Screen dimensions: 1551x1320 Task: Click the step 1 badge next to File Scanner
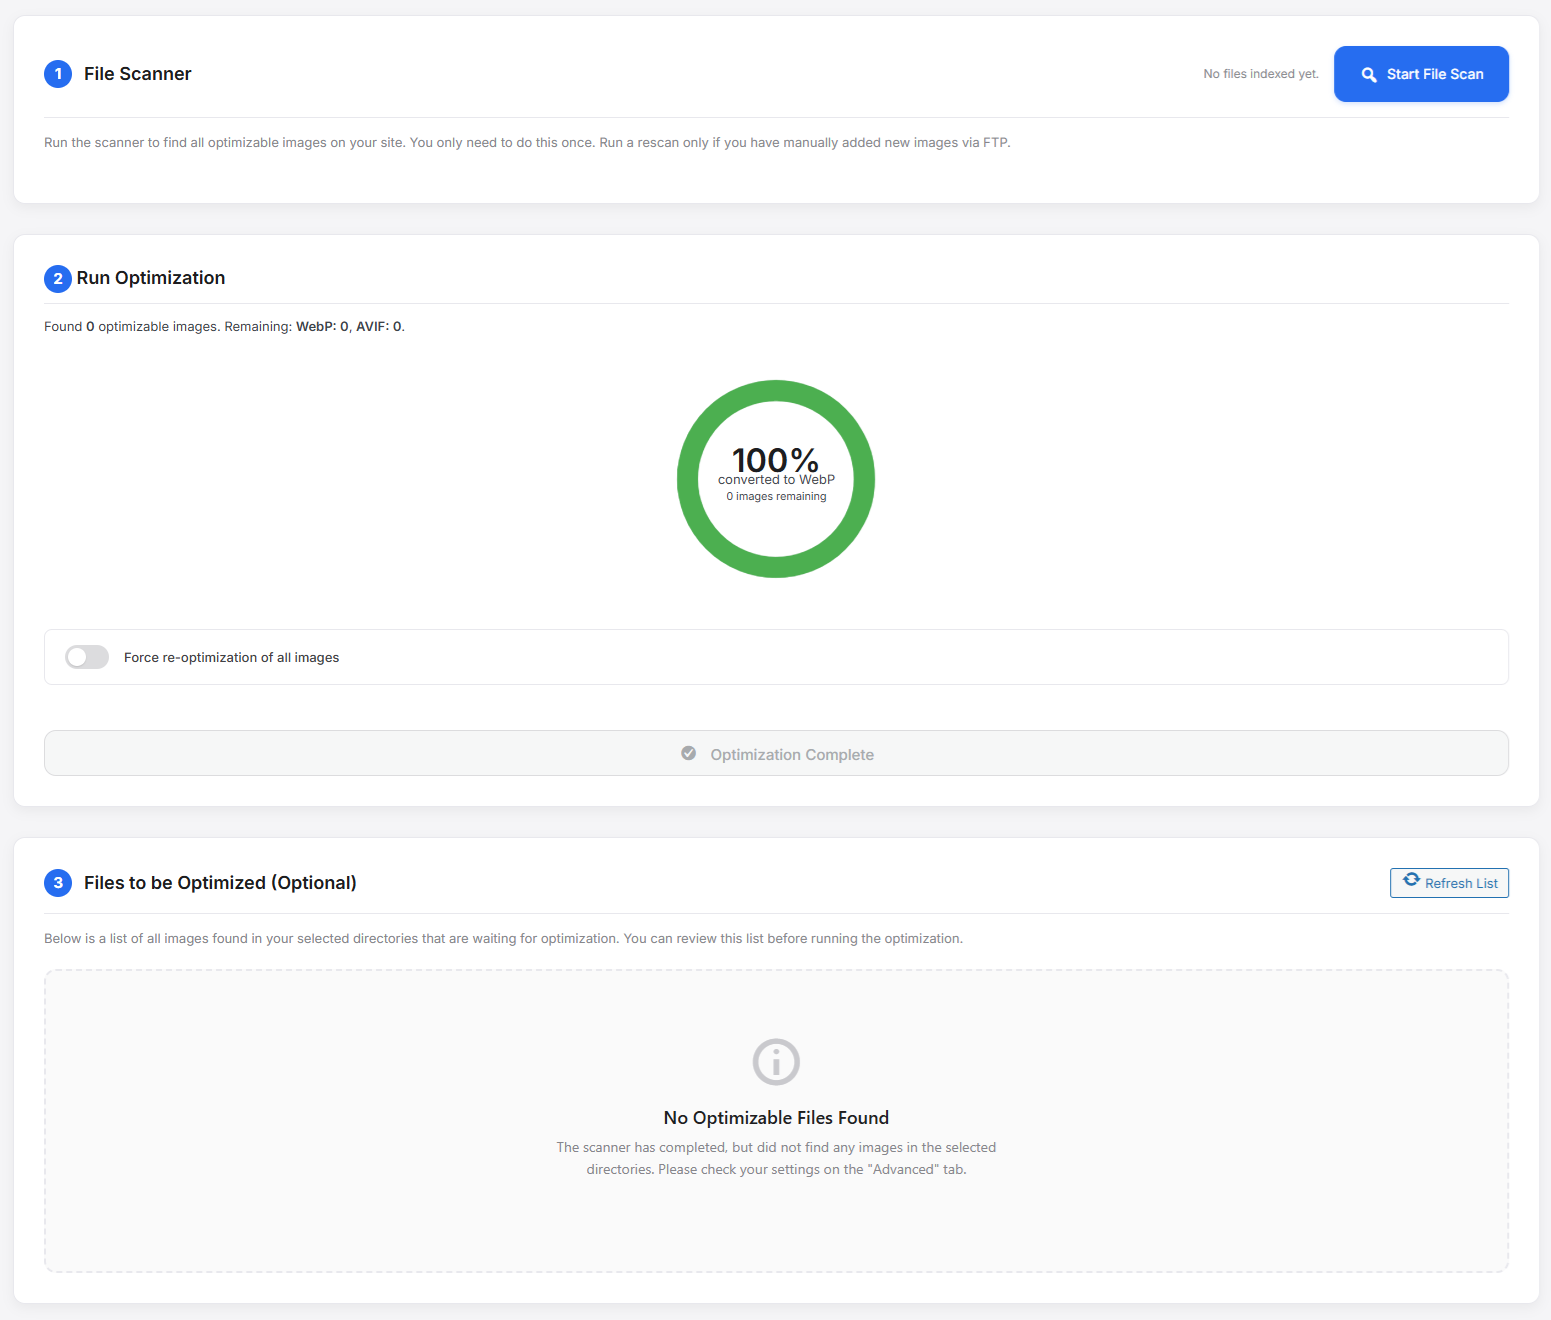[58, 74]
